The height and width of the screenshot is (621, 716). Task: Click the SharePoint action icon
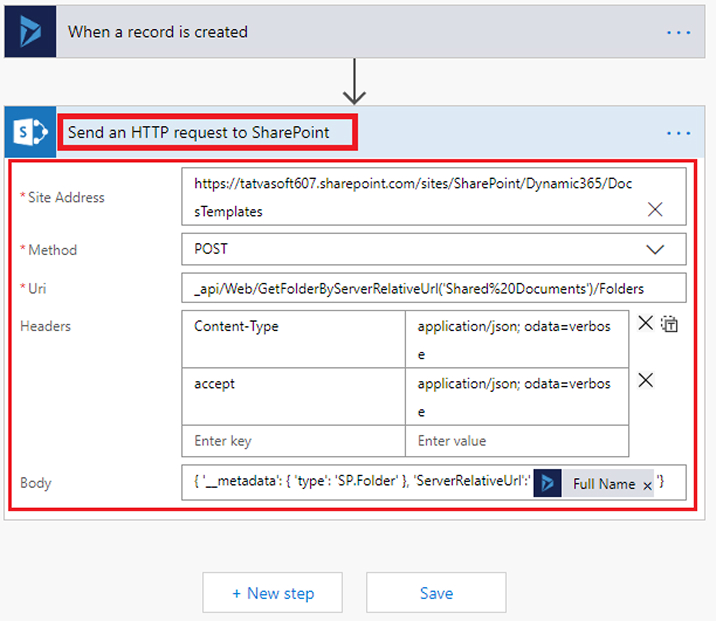(31, 132)
